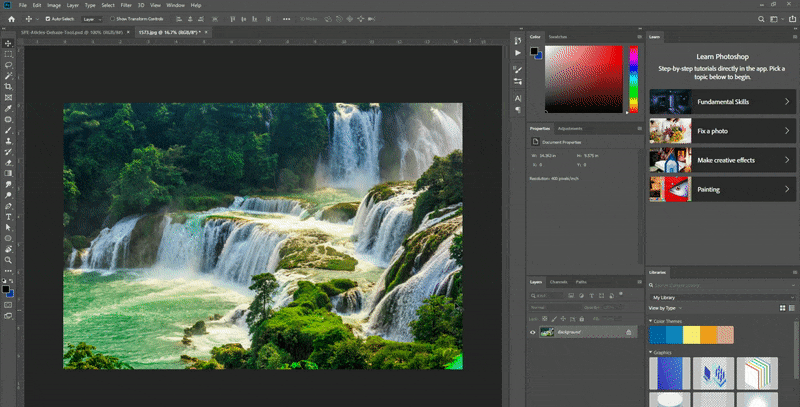Click the Home icon in options bar
The height and width of the screenshot is (407, 800).
(x=9, y=18)
